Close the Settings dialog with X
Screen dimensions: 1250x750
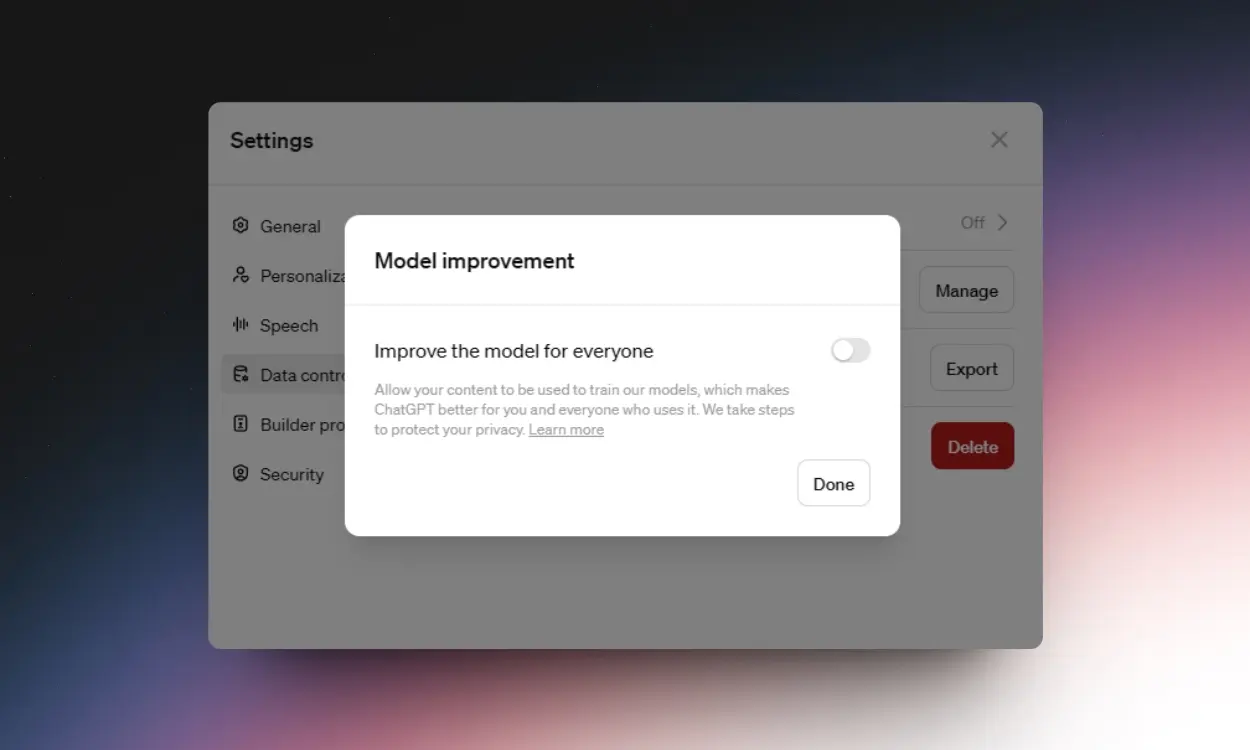point(999,140)
